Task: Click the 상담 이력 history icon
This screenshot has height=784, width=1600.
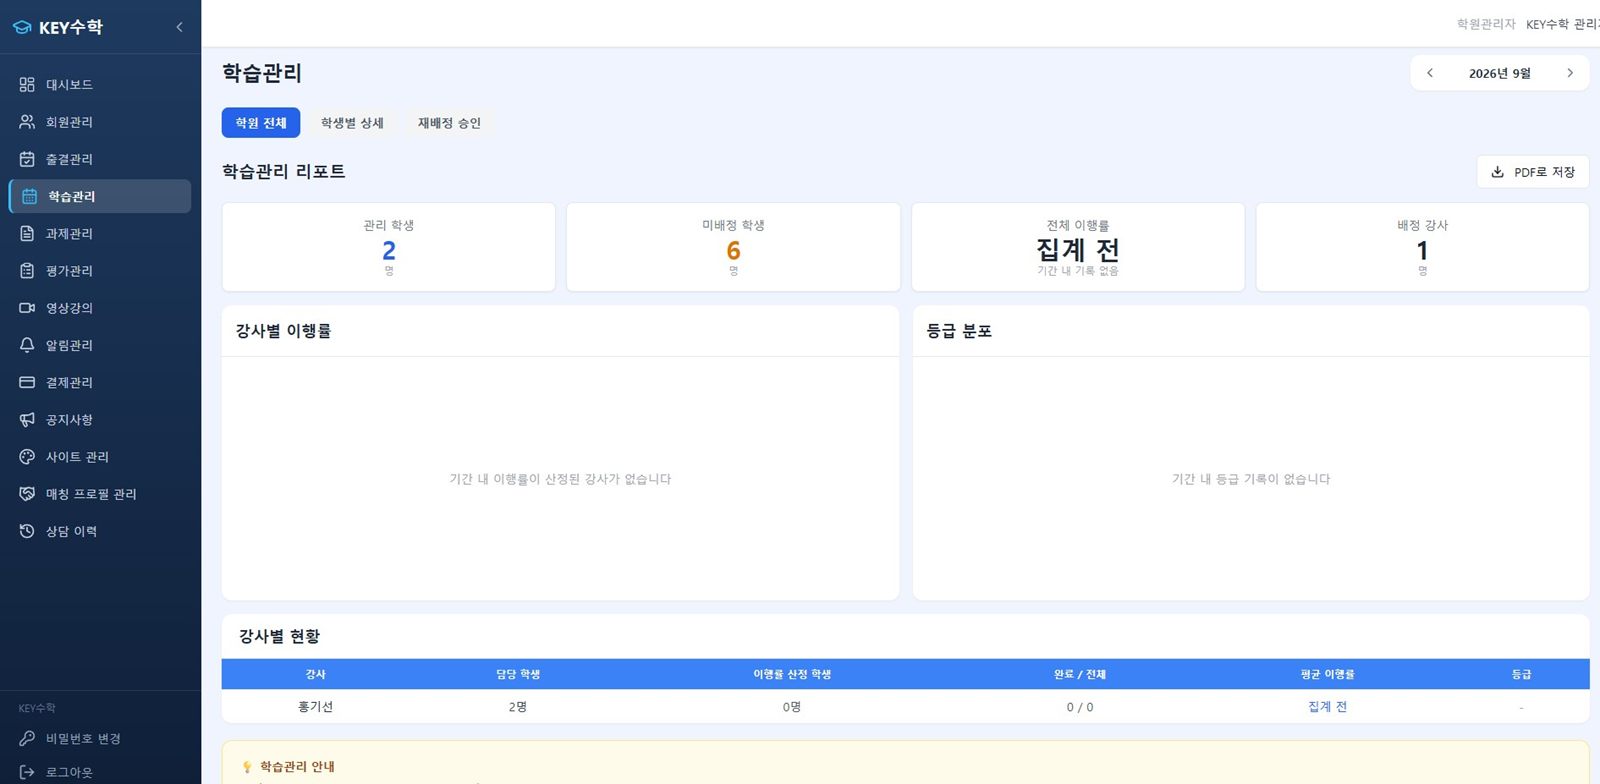Action: click(27, 531)
